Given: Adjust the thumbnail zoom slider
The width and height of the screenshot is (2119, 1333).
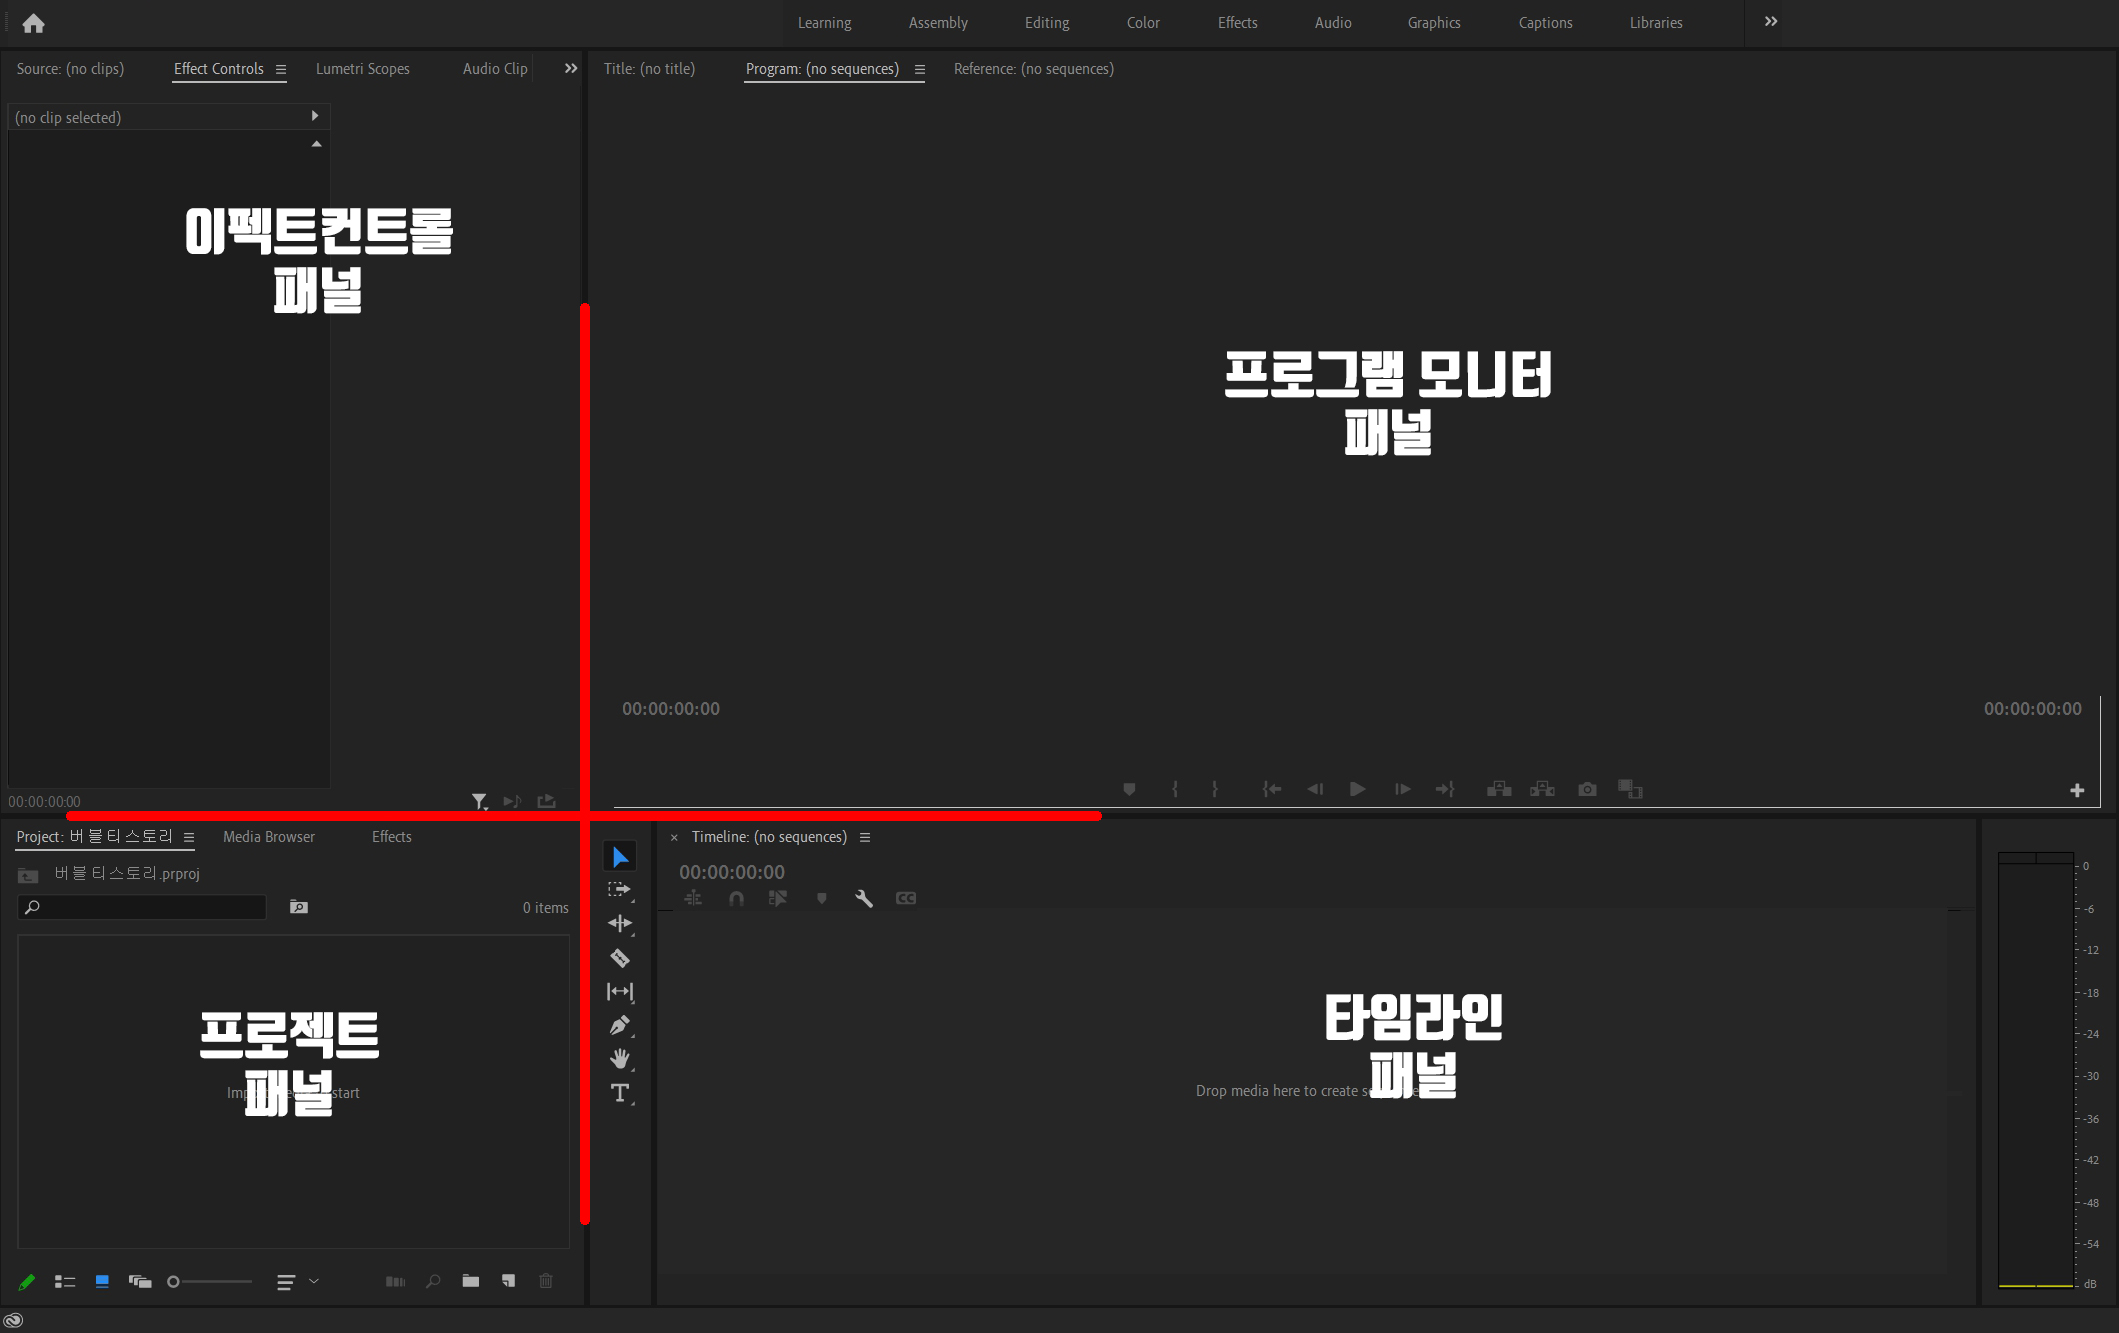Looking at the screenshot, I should point(174,1281).
